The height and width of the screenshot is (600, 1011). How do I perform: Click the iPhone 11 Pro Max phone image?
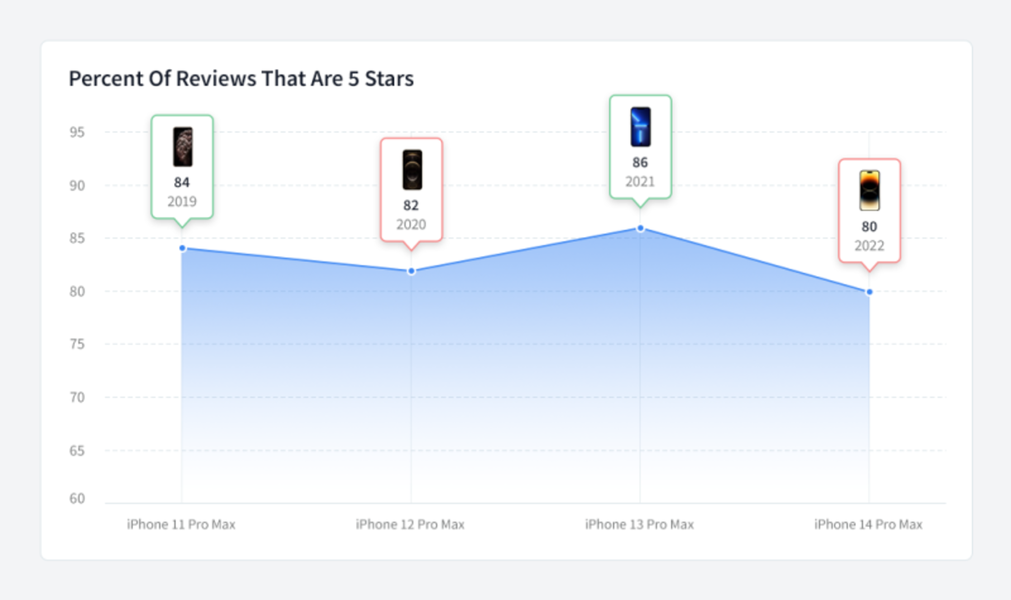point(182,146)
